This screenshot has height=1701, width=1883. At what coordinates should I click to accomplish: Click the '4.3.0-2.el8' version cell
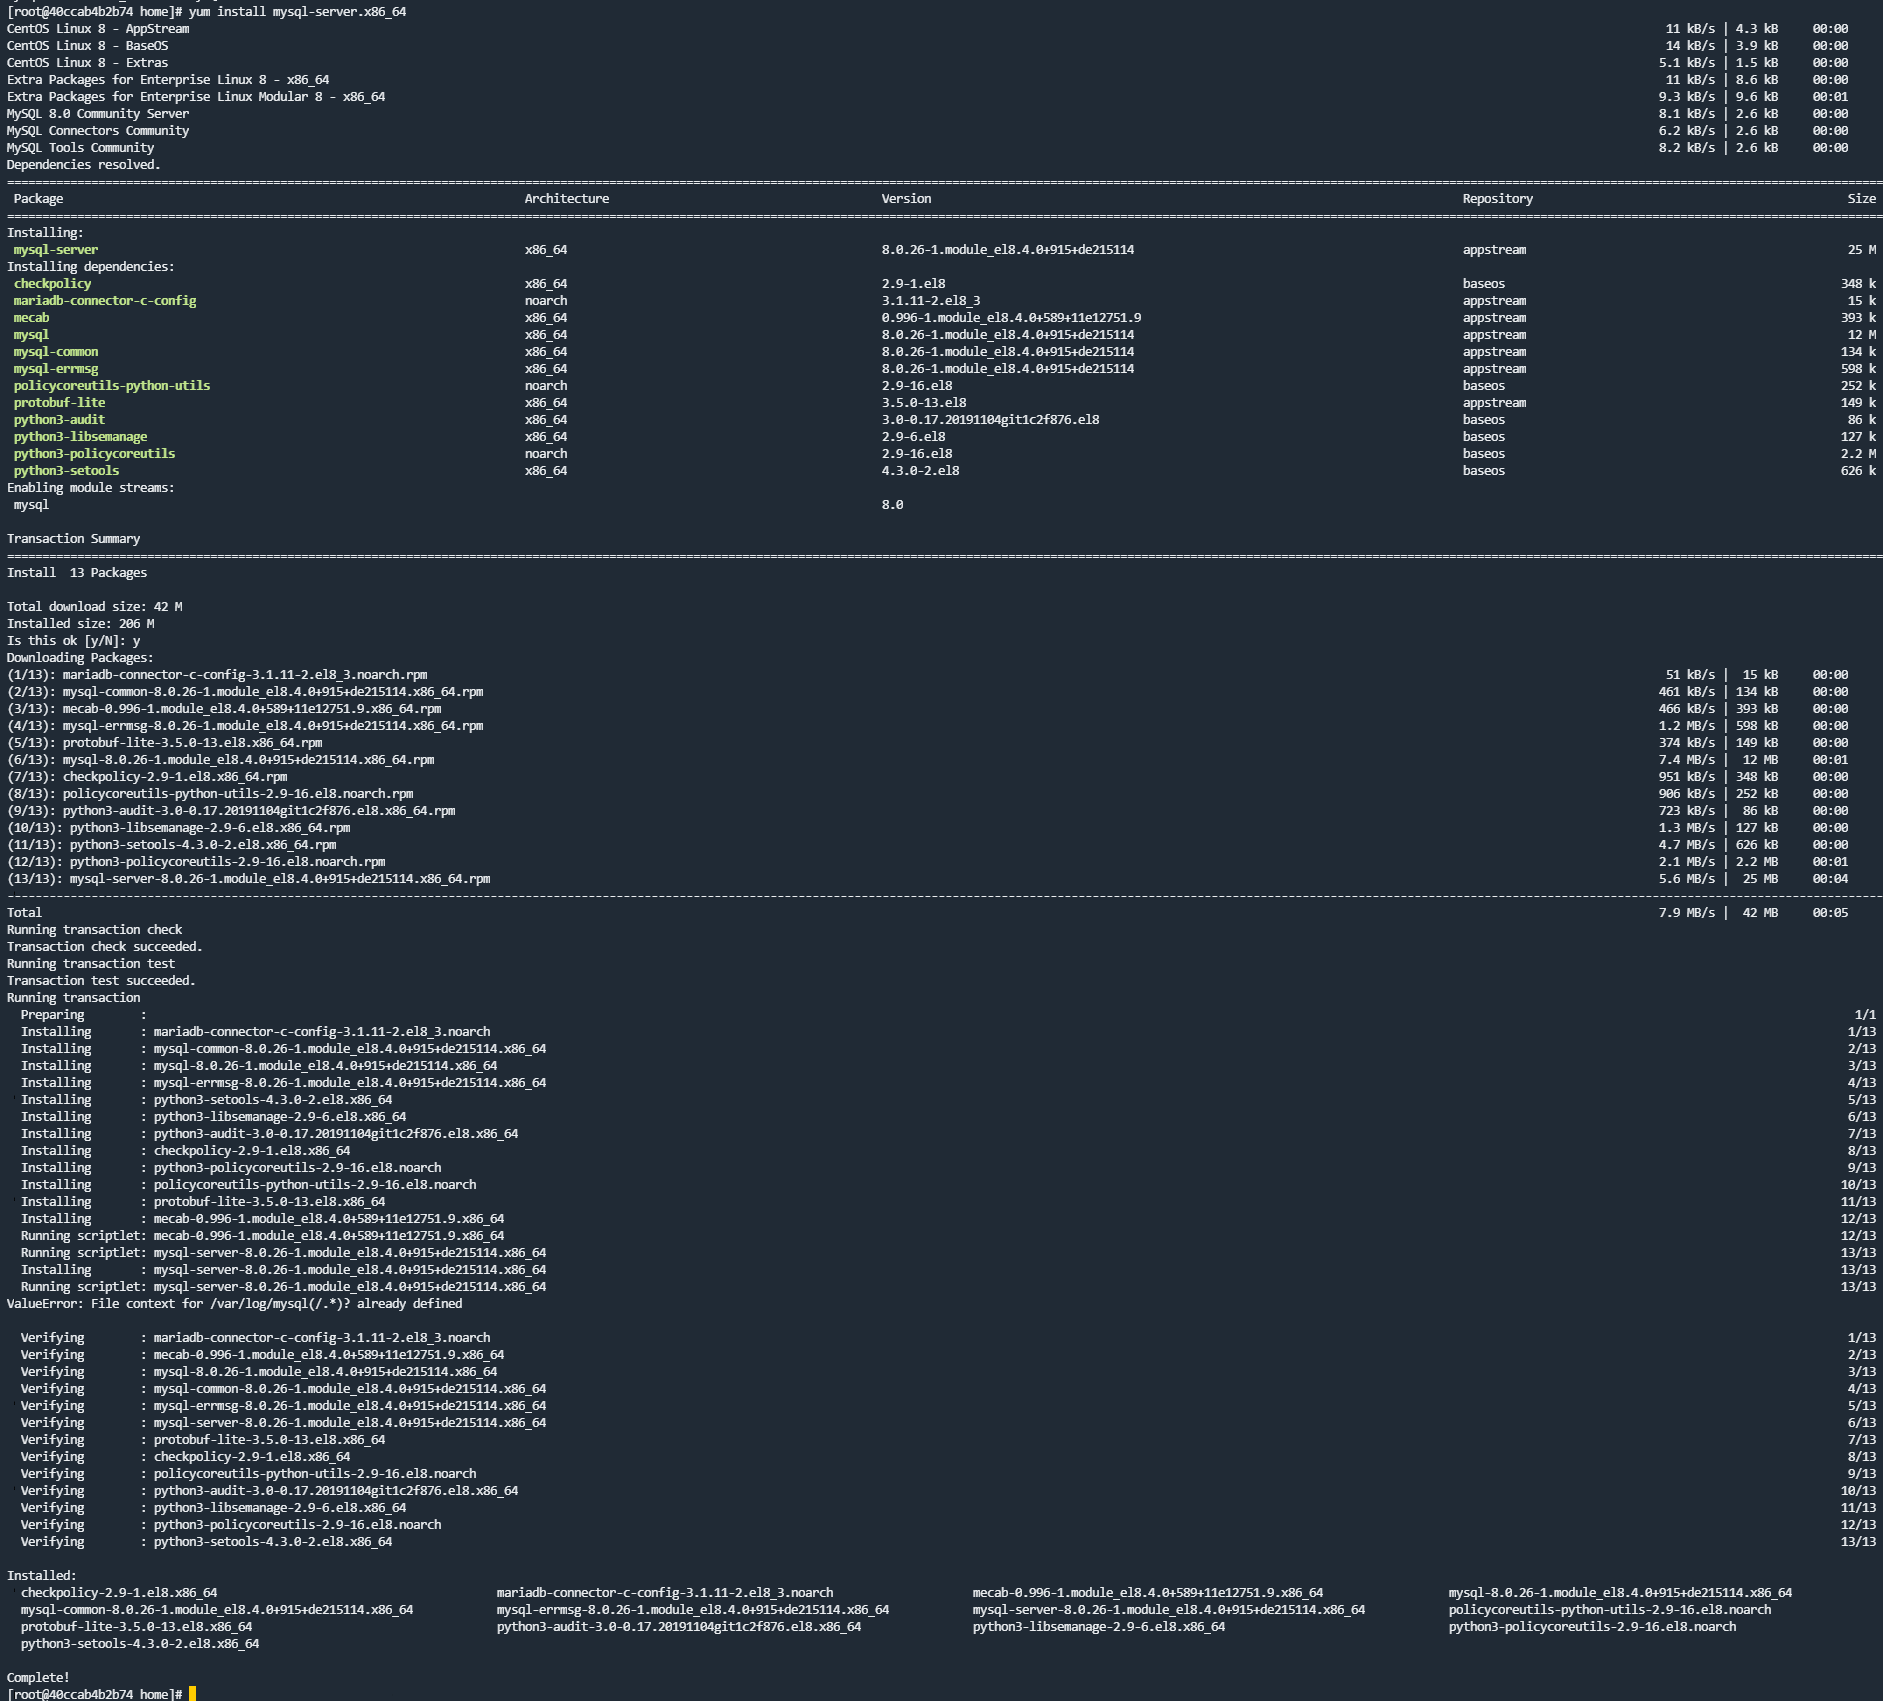coord(920,471)
